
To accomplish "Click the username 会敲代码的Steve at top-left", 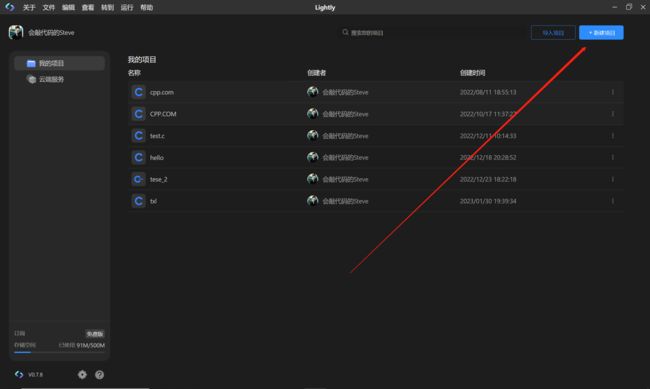I will tap(51, 33).
